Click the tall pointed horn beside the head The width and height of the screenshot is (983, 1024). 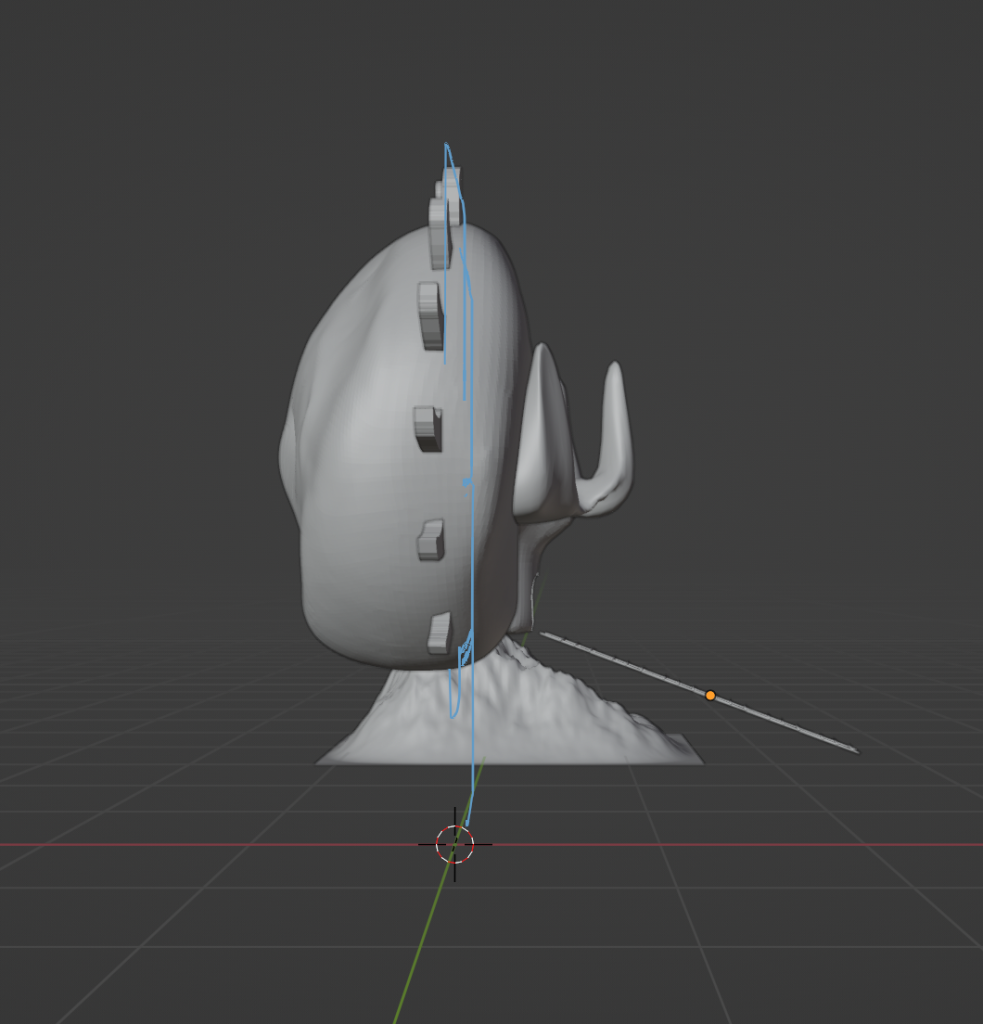545,430
